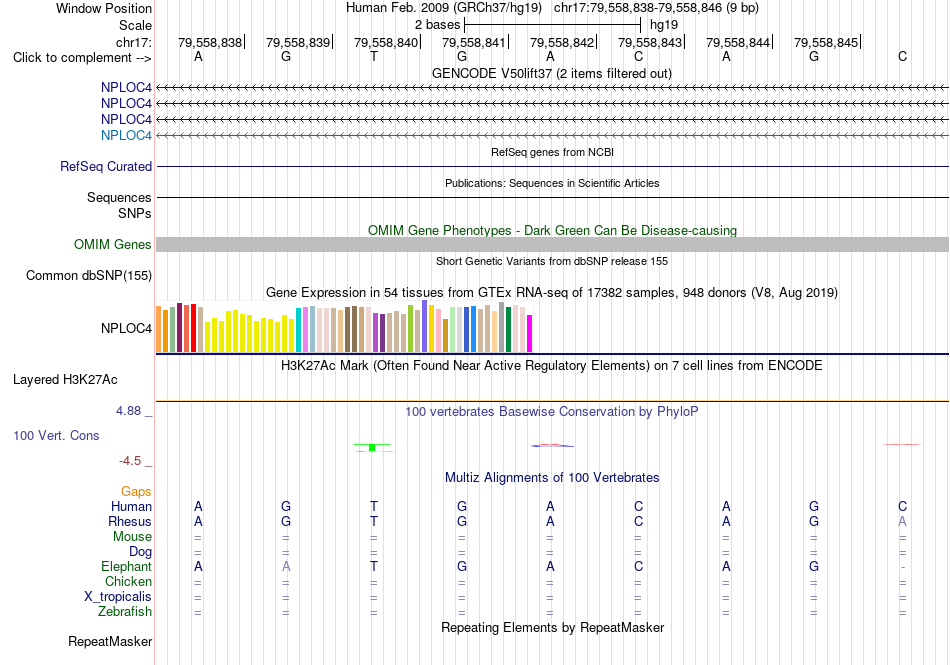Image resolution: width=950 pixels, height=665 pixels.
Task: Click the 'Click to complement -->' label
Action: (x=82, y=58)
